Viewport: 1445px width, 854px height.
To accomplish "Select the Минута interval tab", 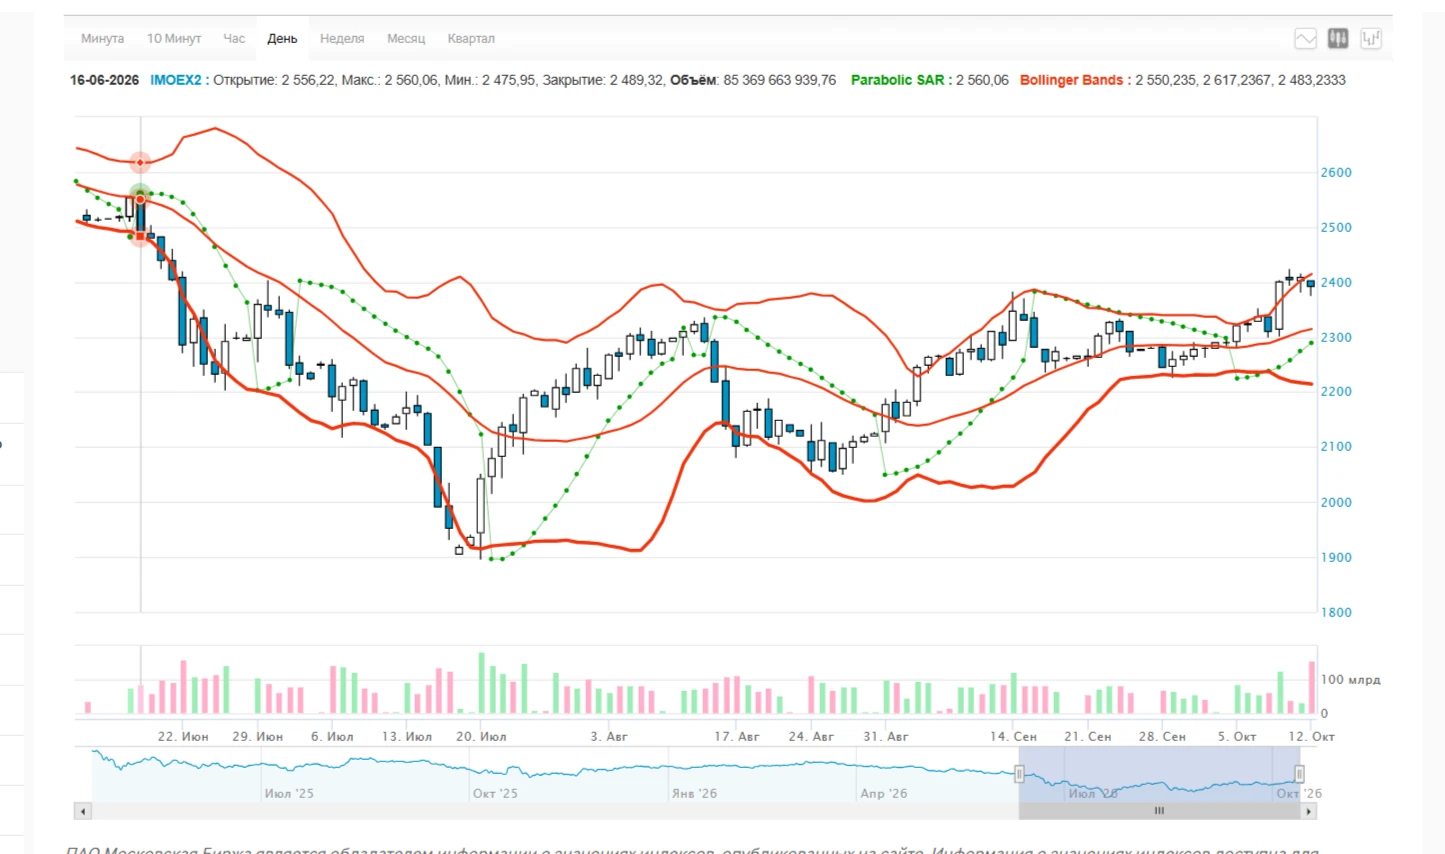I will 102,39.
